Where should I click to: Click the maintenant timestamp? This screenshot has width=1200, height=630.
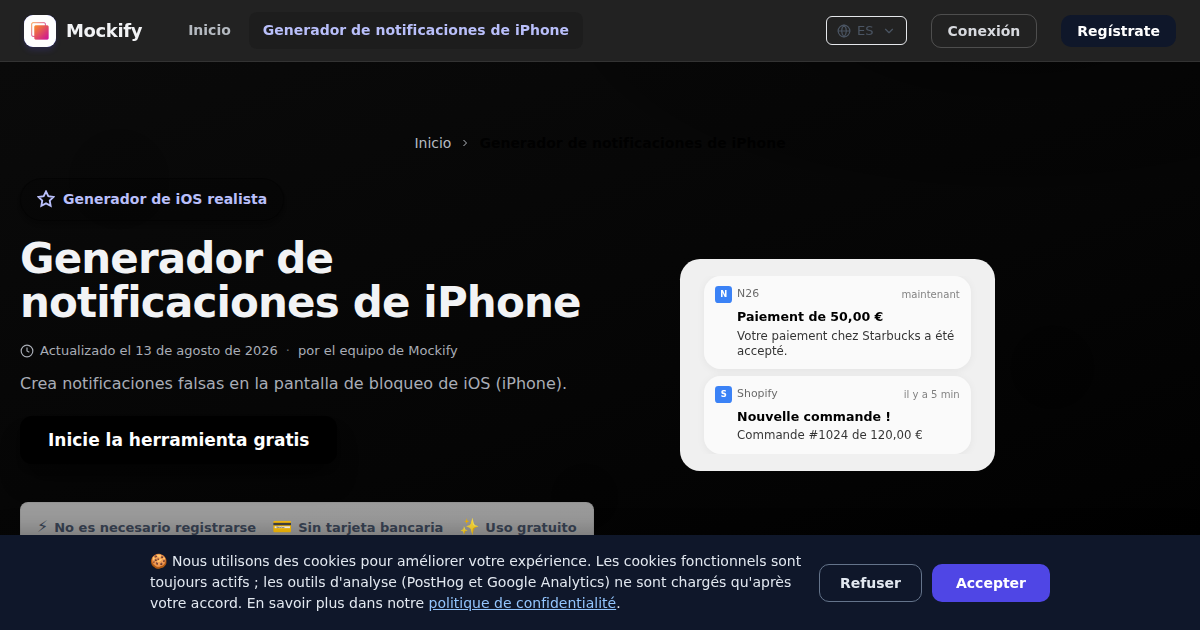click(930, 294)
